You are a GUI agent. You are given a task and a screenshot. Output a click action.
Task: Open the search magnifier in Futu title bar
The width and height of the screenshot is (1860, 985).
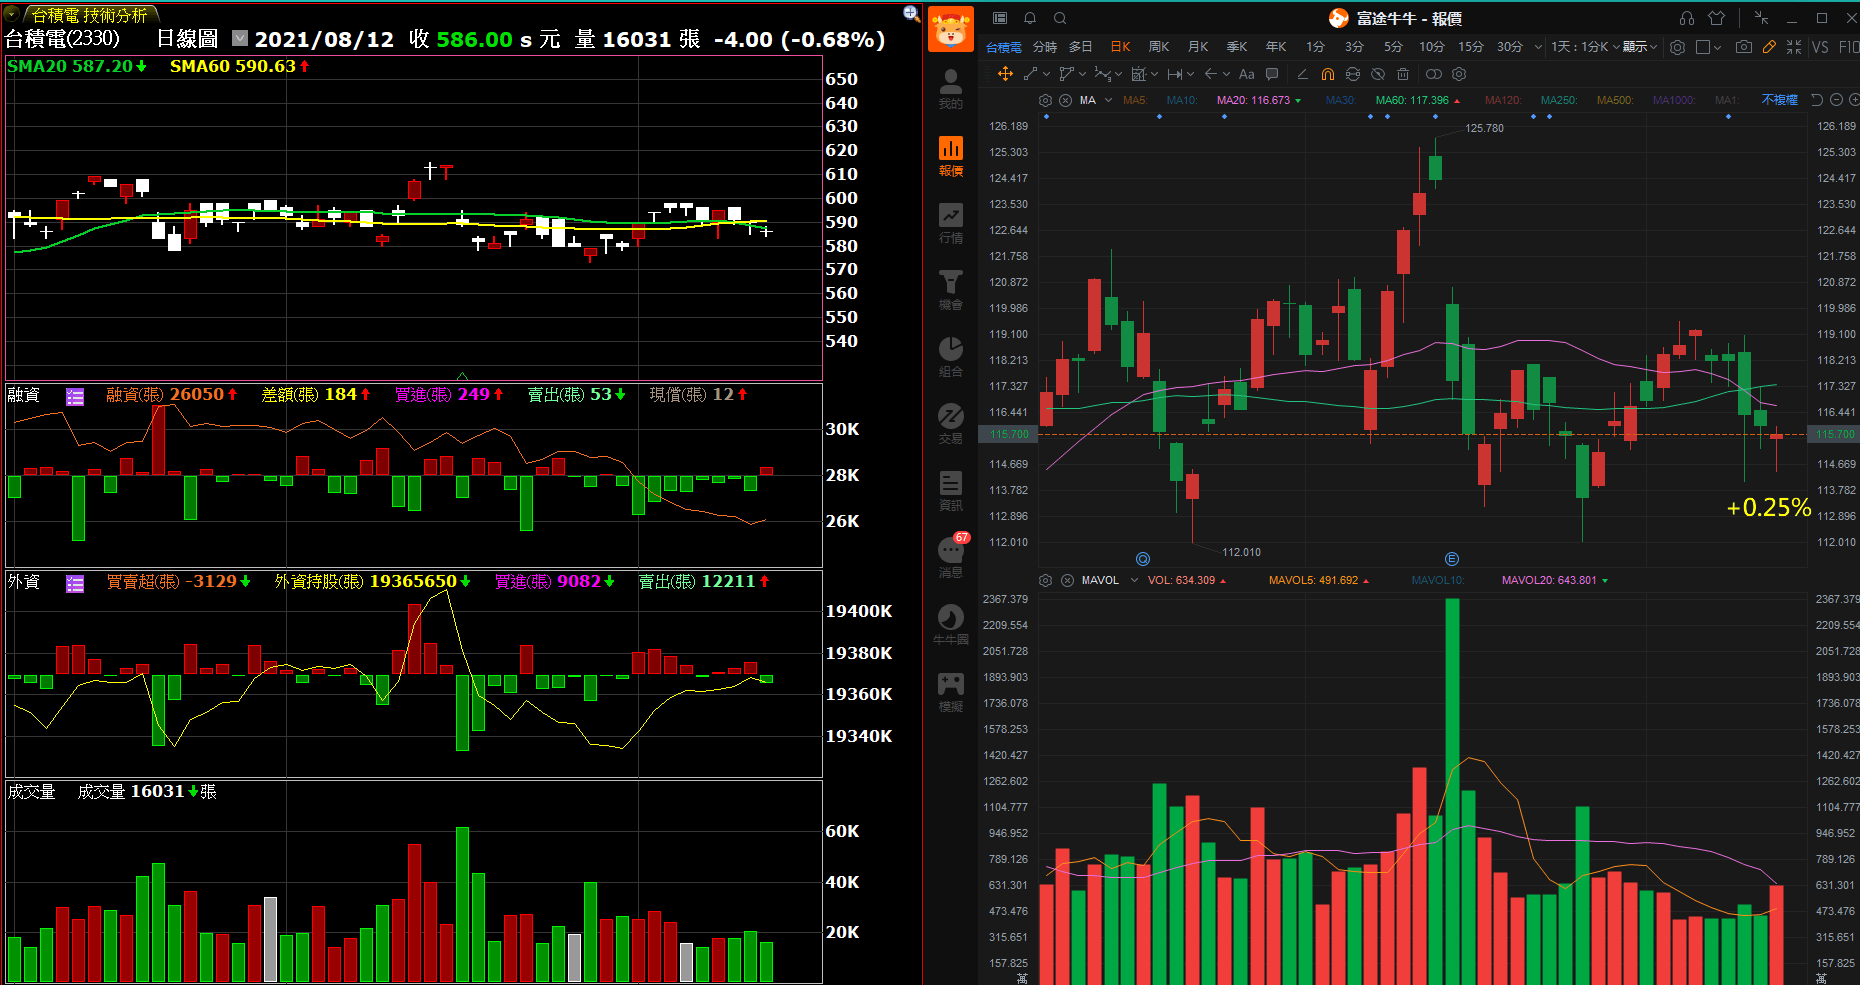coord(1060,18)
